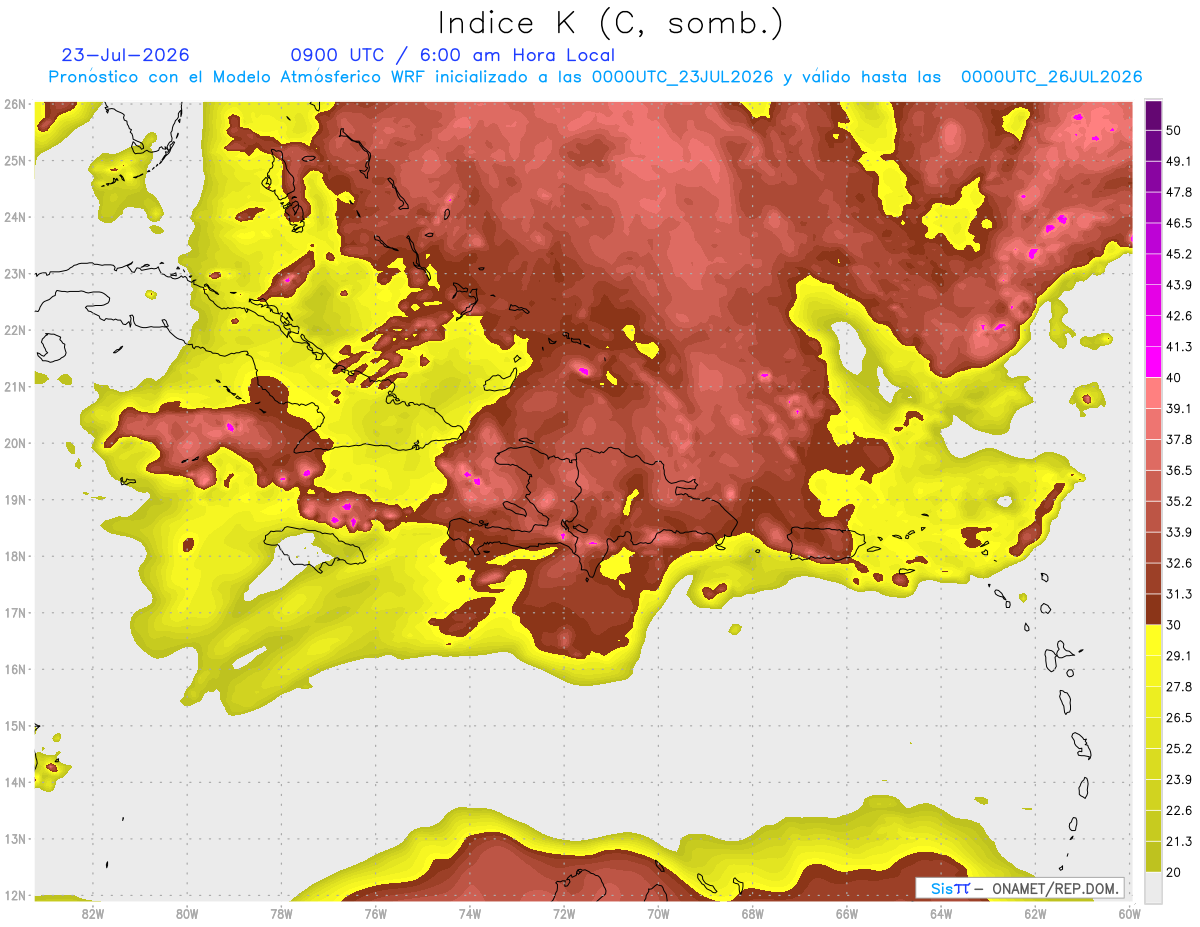Select the "23N" latitude tick label

tap(15, 274)
